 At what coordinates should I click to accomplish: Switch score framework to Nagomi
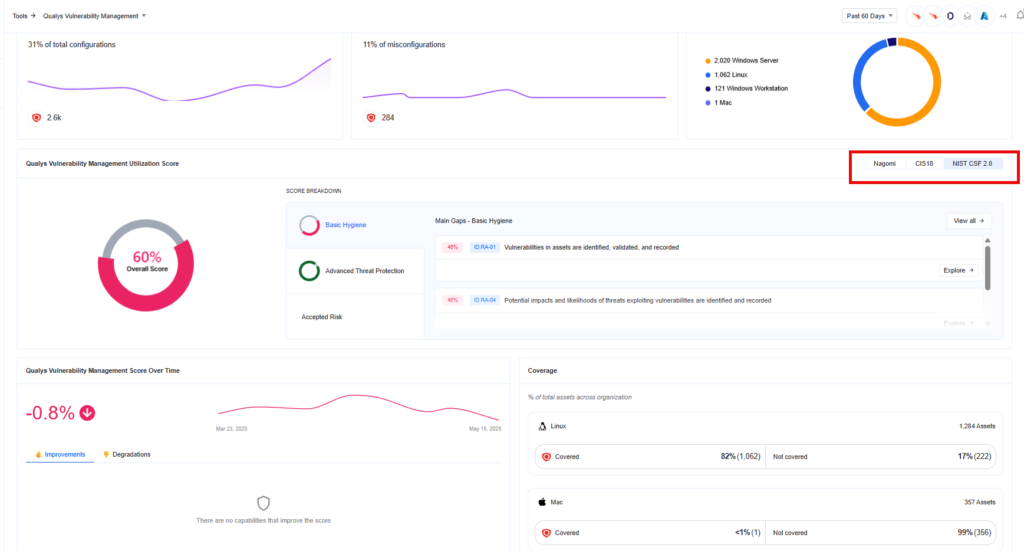tap(884, 163)
